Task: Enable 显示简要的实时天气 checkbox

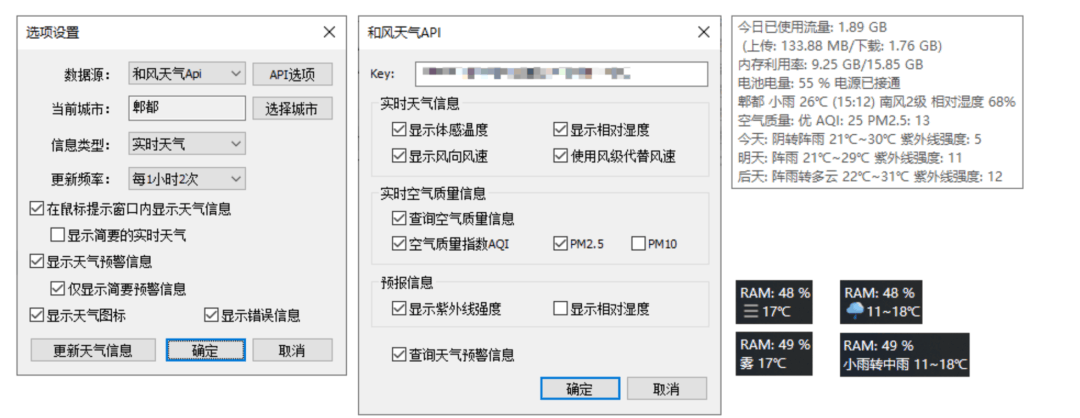Action: [x=58, y=236]
